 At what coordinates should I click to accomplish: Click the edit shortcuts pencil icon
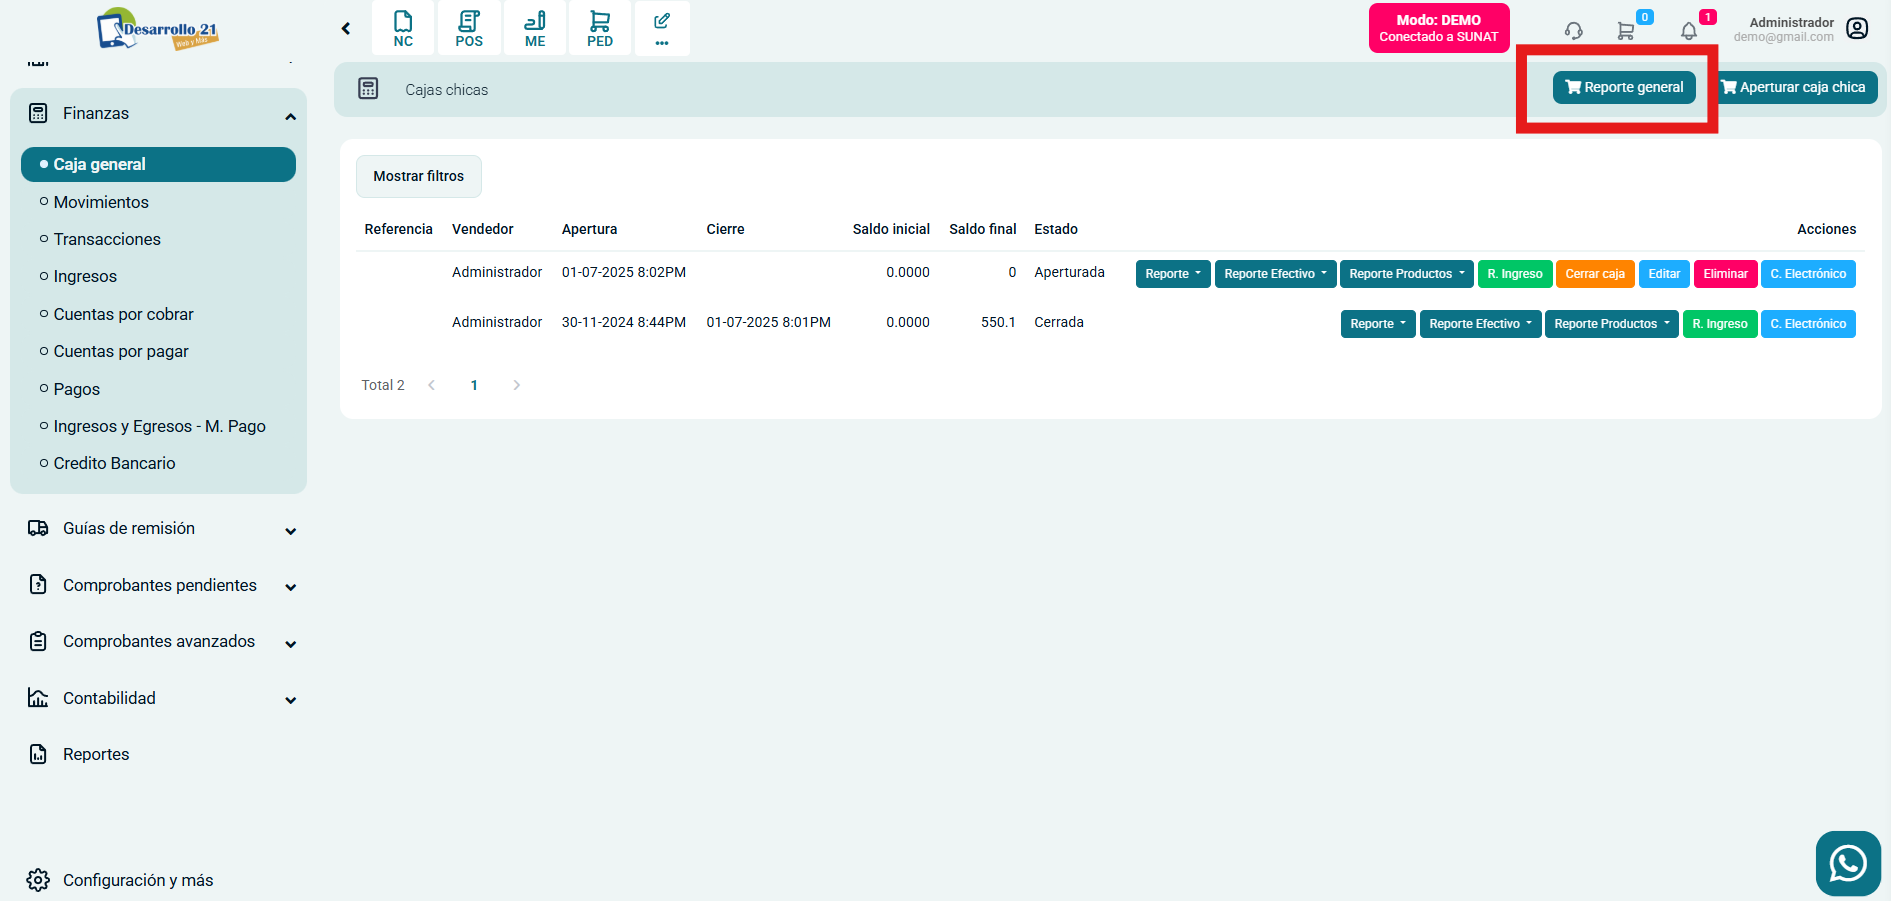click(662, 28)
